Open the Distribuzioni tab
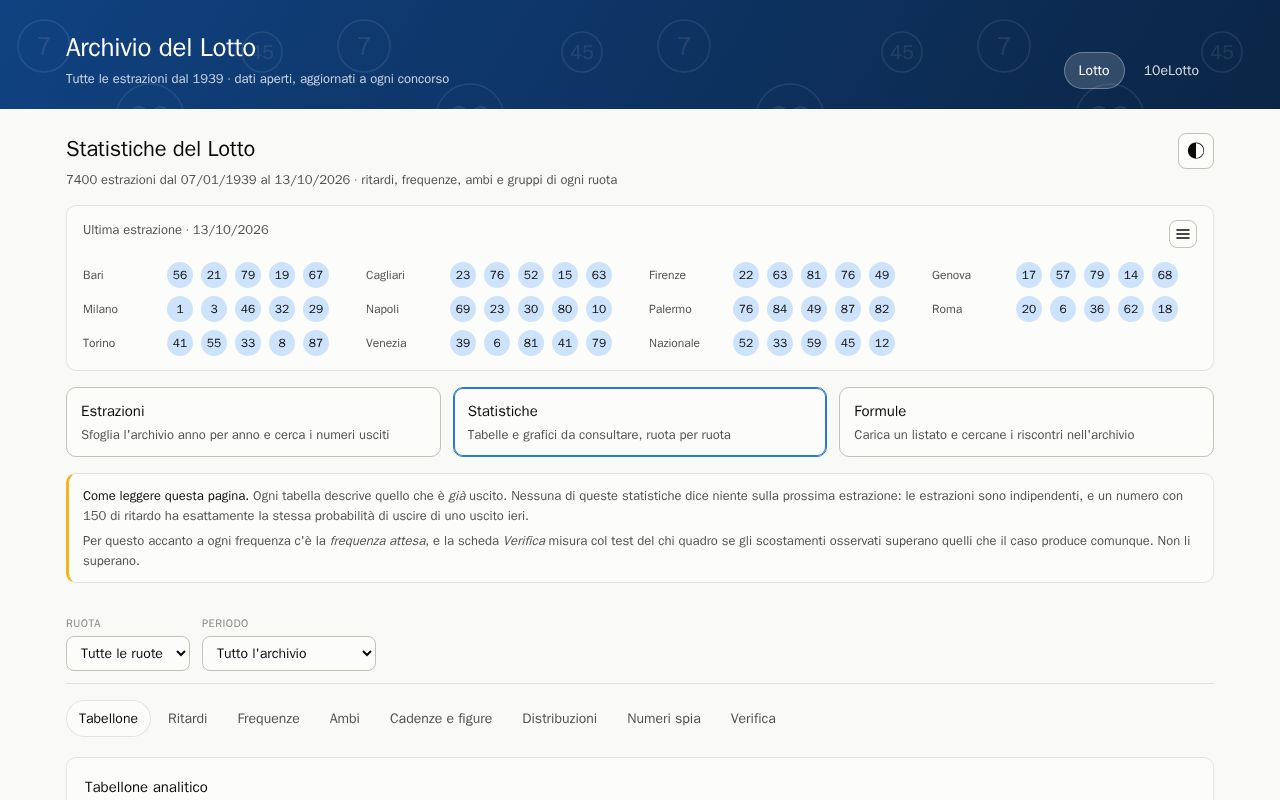Image resolution: width=1280 pixels, height=800 pixels. pos(559,718)
